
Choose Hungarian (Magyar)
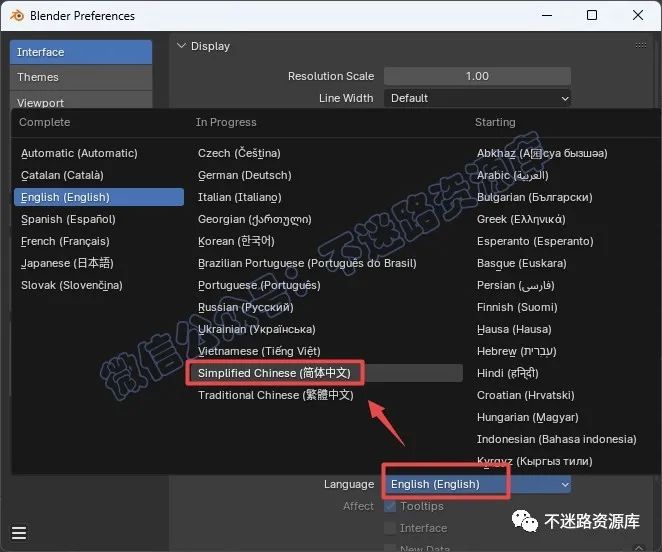coord(564,417)
